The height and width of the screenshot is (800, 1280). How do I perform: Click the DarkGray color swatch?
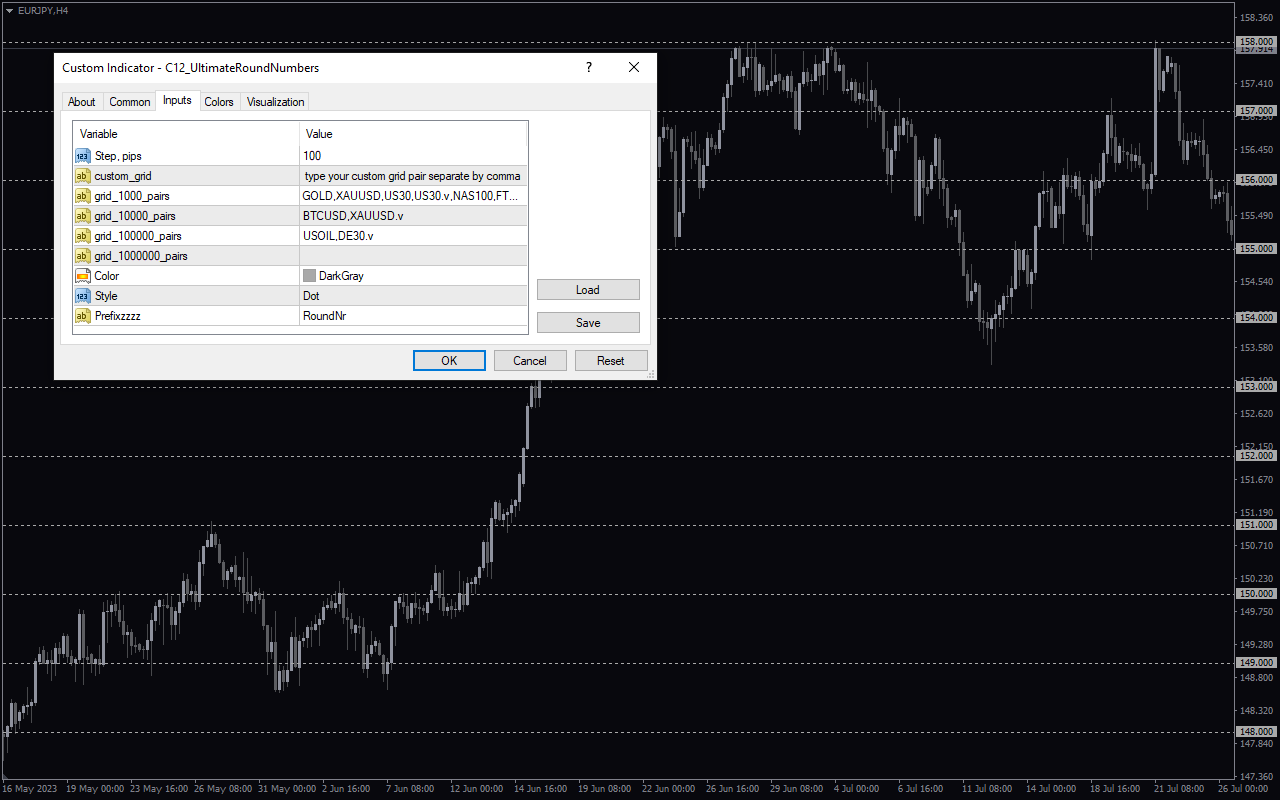[309, 276]
